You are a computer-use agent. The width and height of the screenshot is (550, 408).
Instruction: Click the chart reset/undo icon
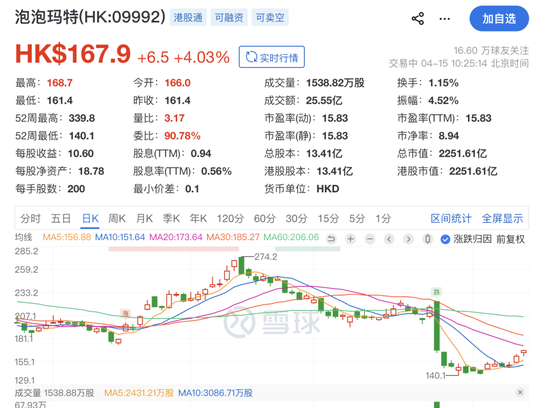point(331,239)
